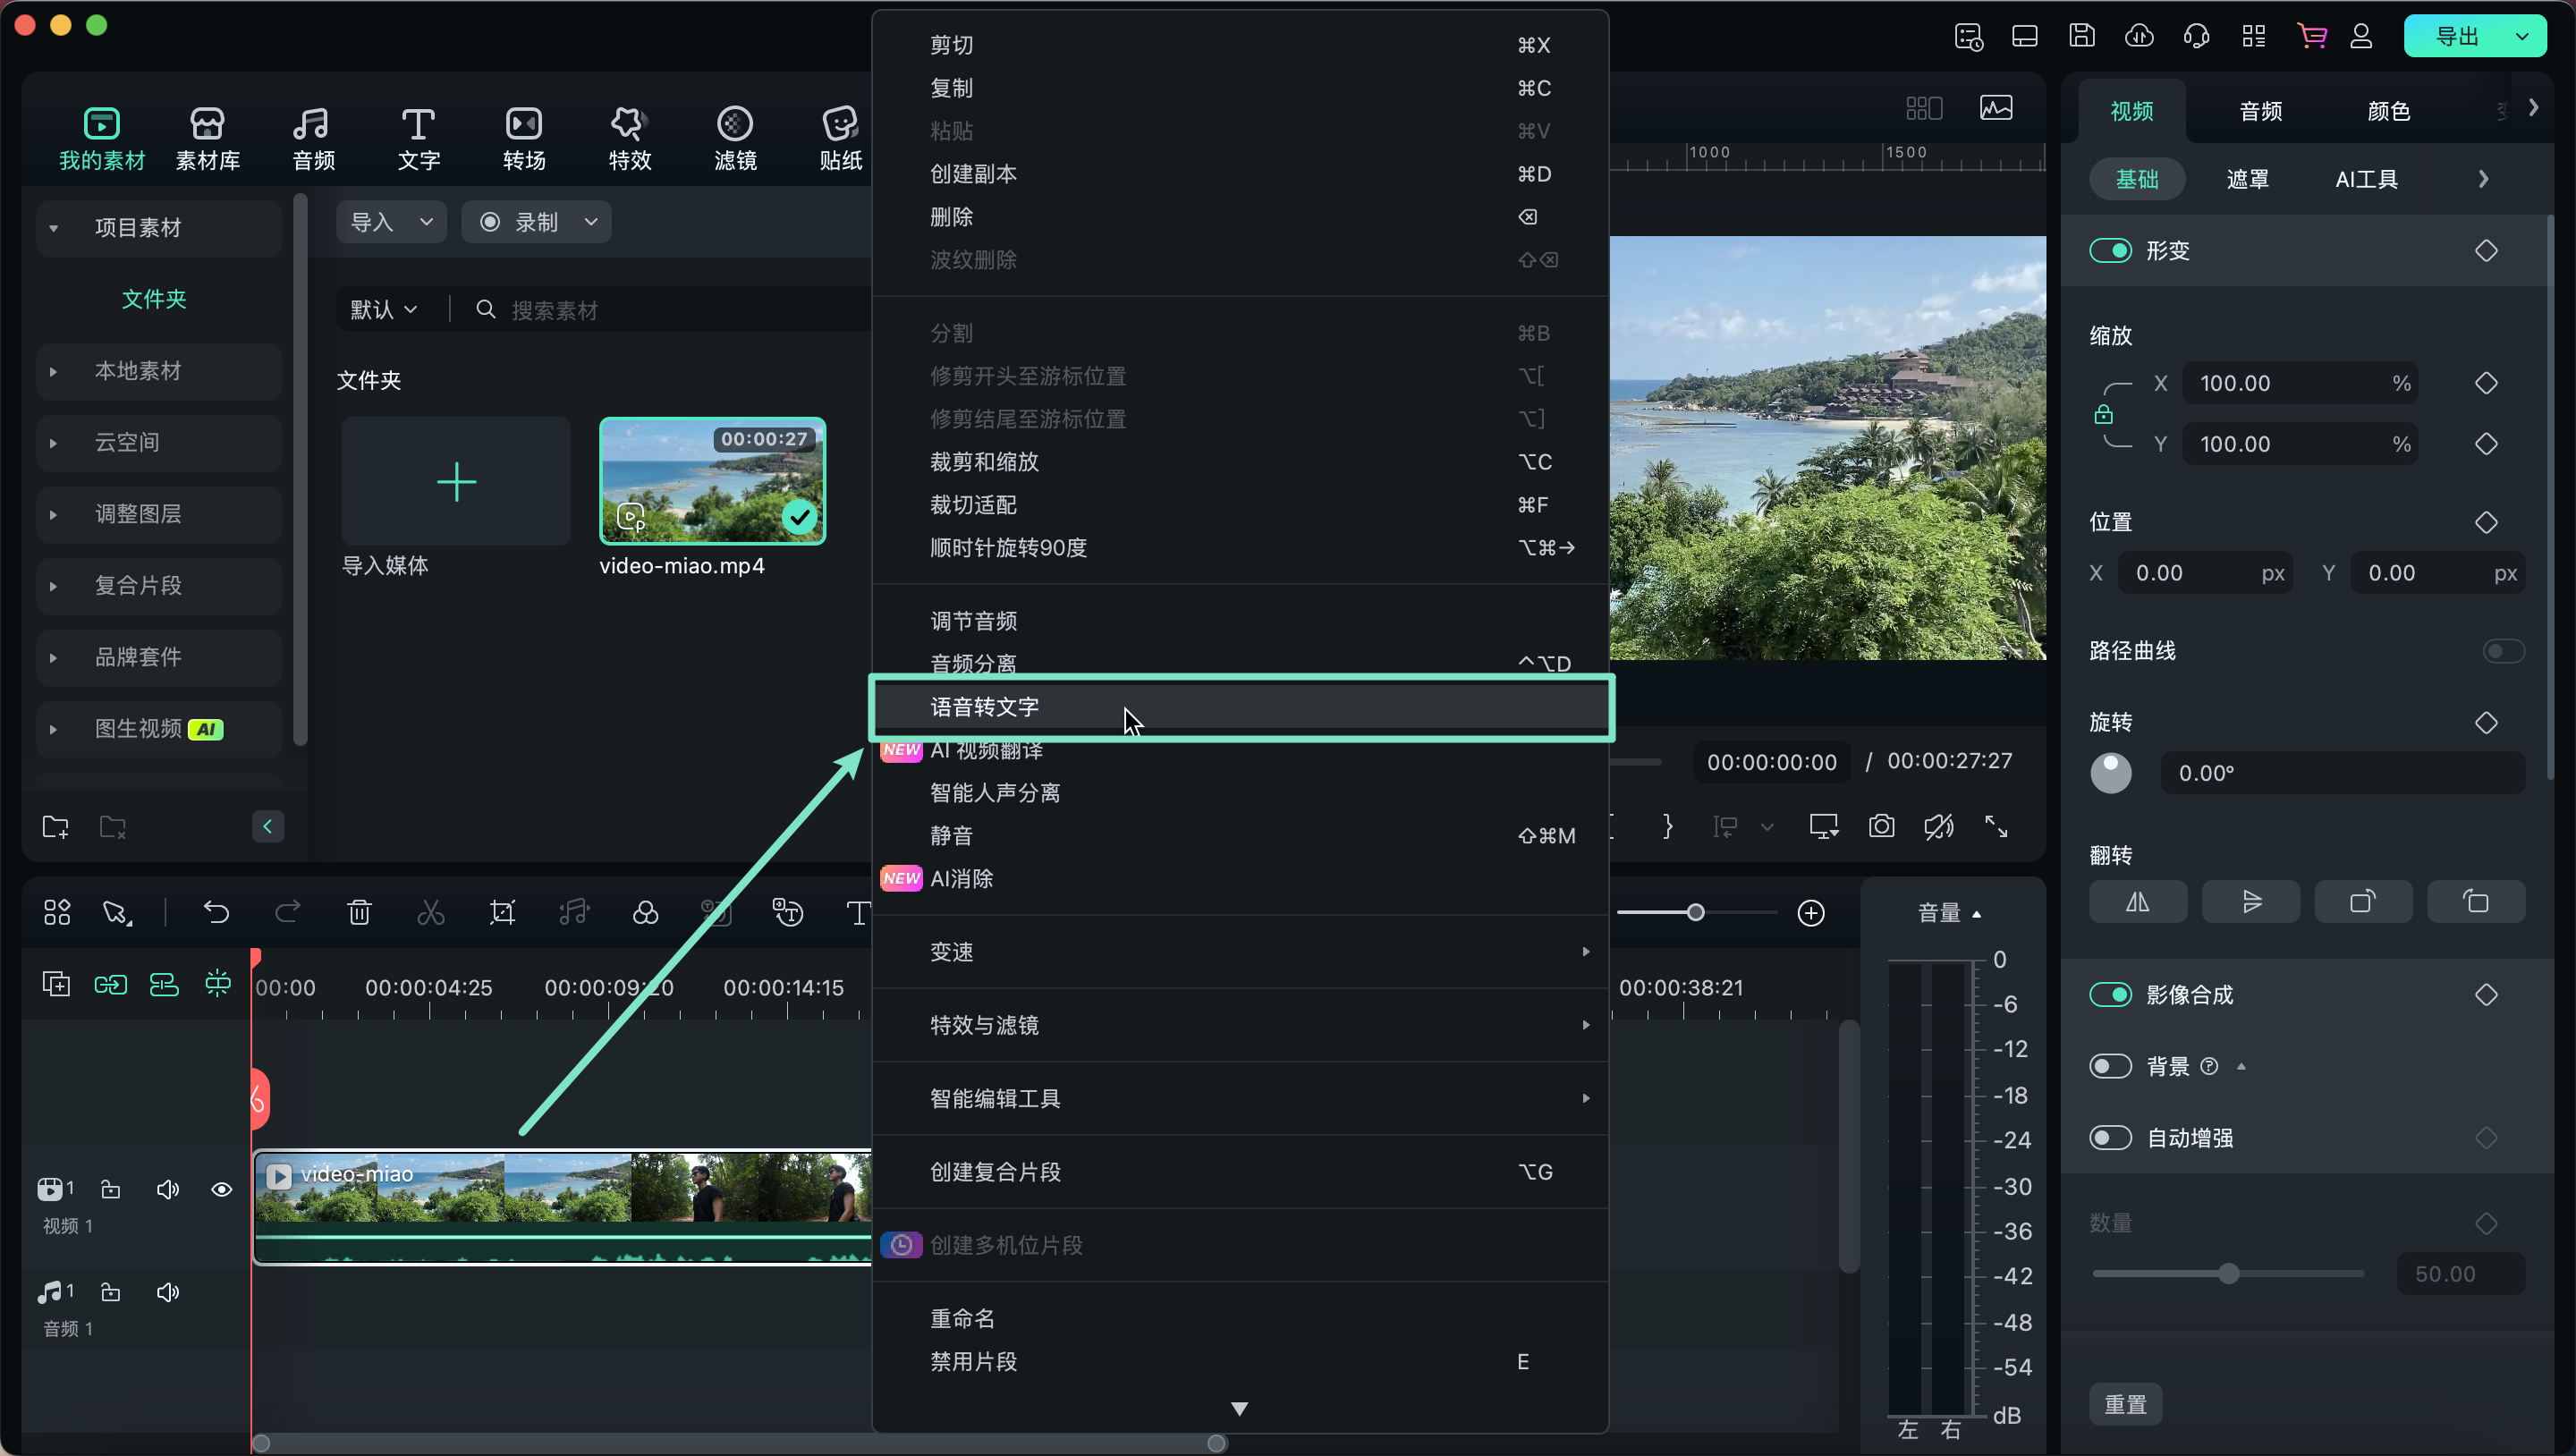This screenshot has height=1456, width=2576.
Task: Switch to the 遮罩 mask tab
Action: (x=2247, y=179)
